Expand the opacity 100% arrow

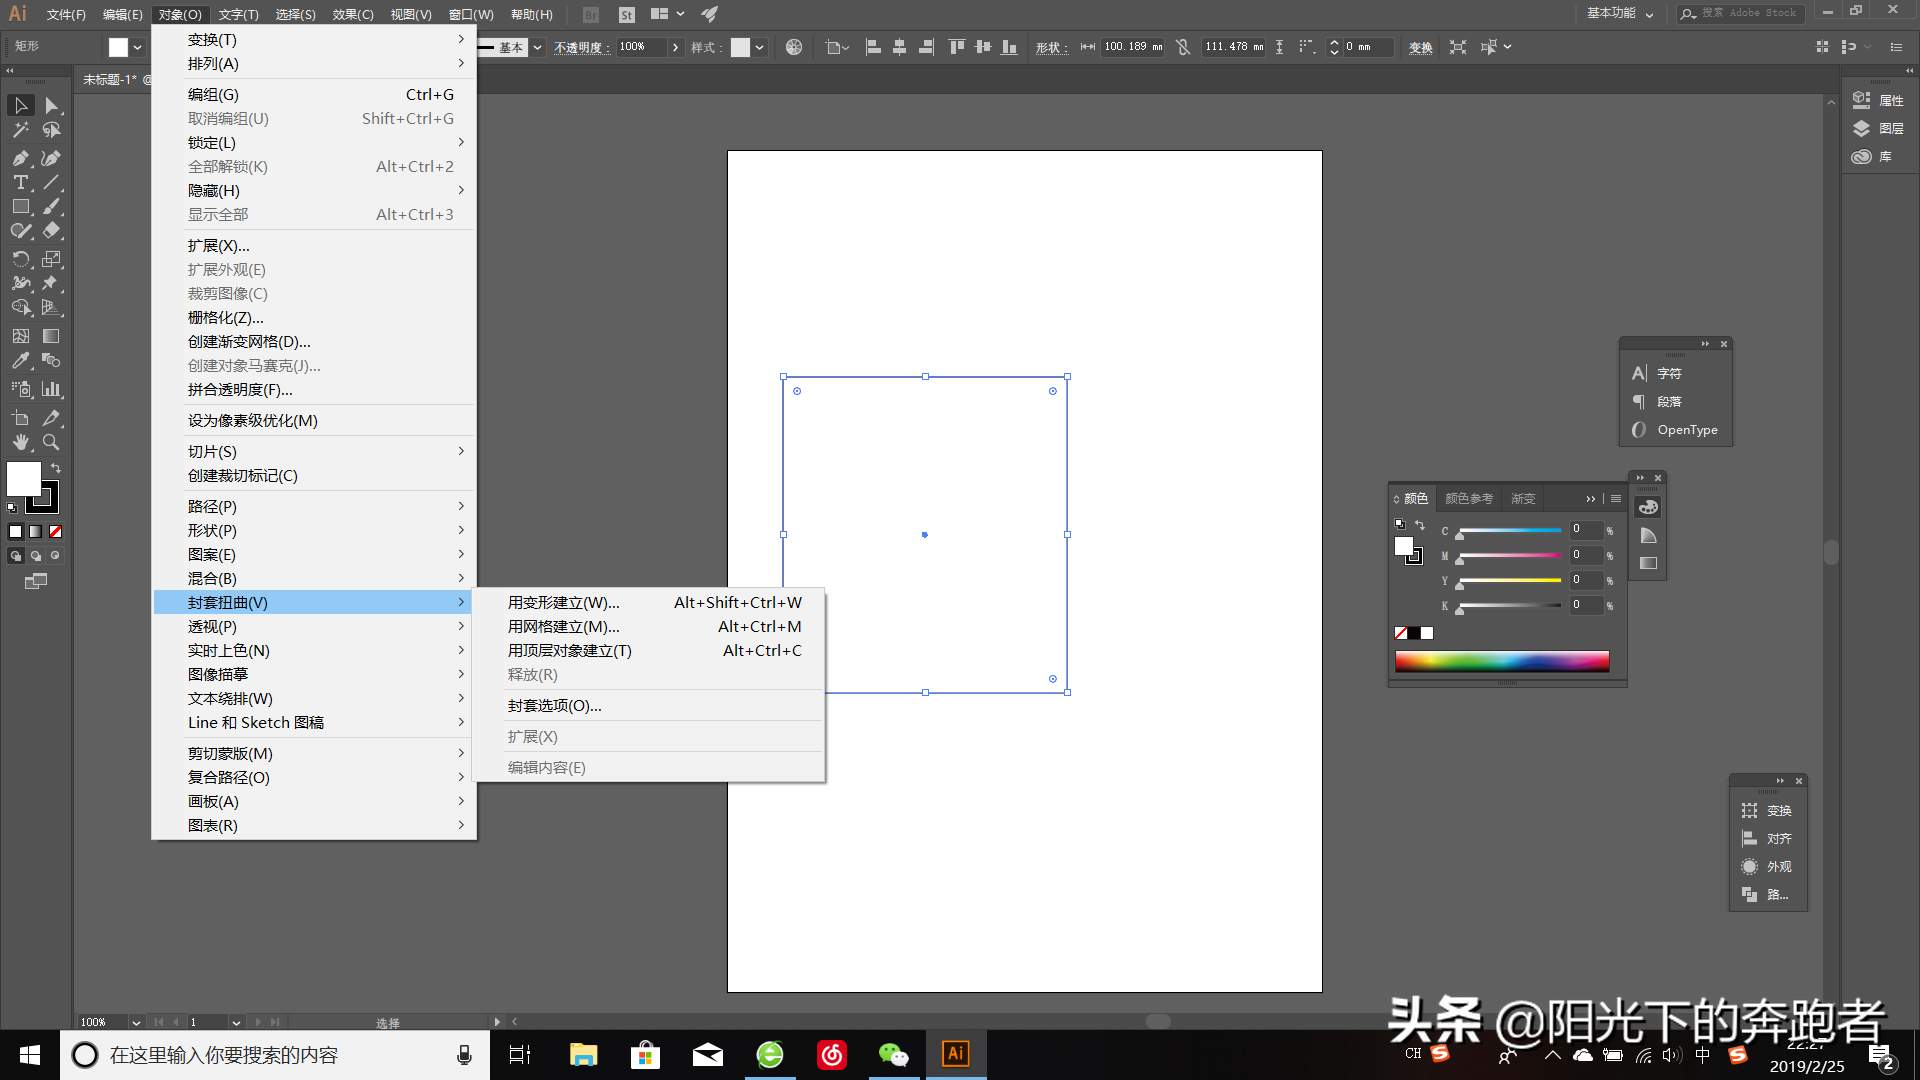pos(676,47)
